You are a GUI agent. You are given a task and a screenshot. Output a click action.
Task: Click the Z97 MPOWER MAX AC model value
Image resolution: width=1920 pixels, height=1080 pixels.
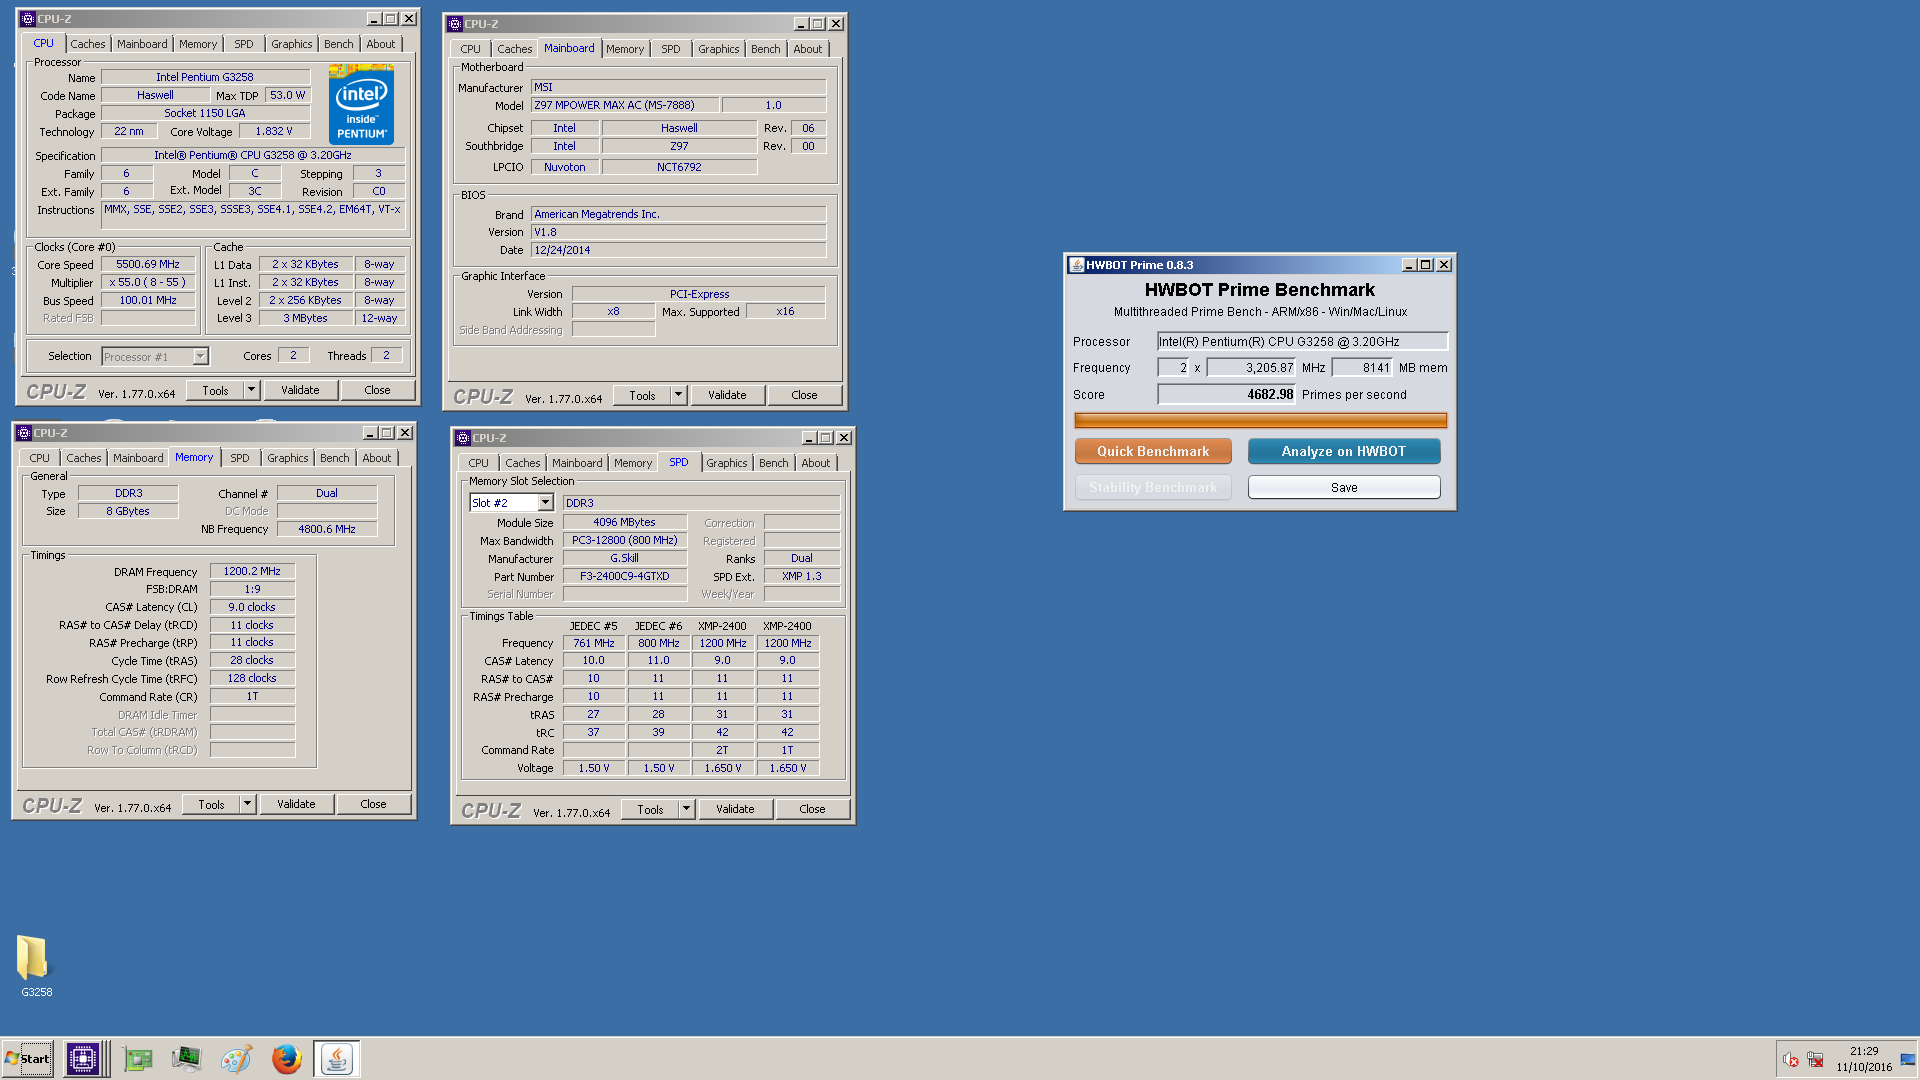pos(625,105)
